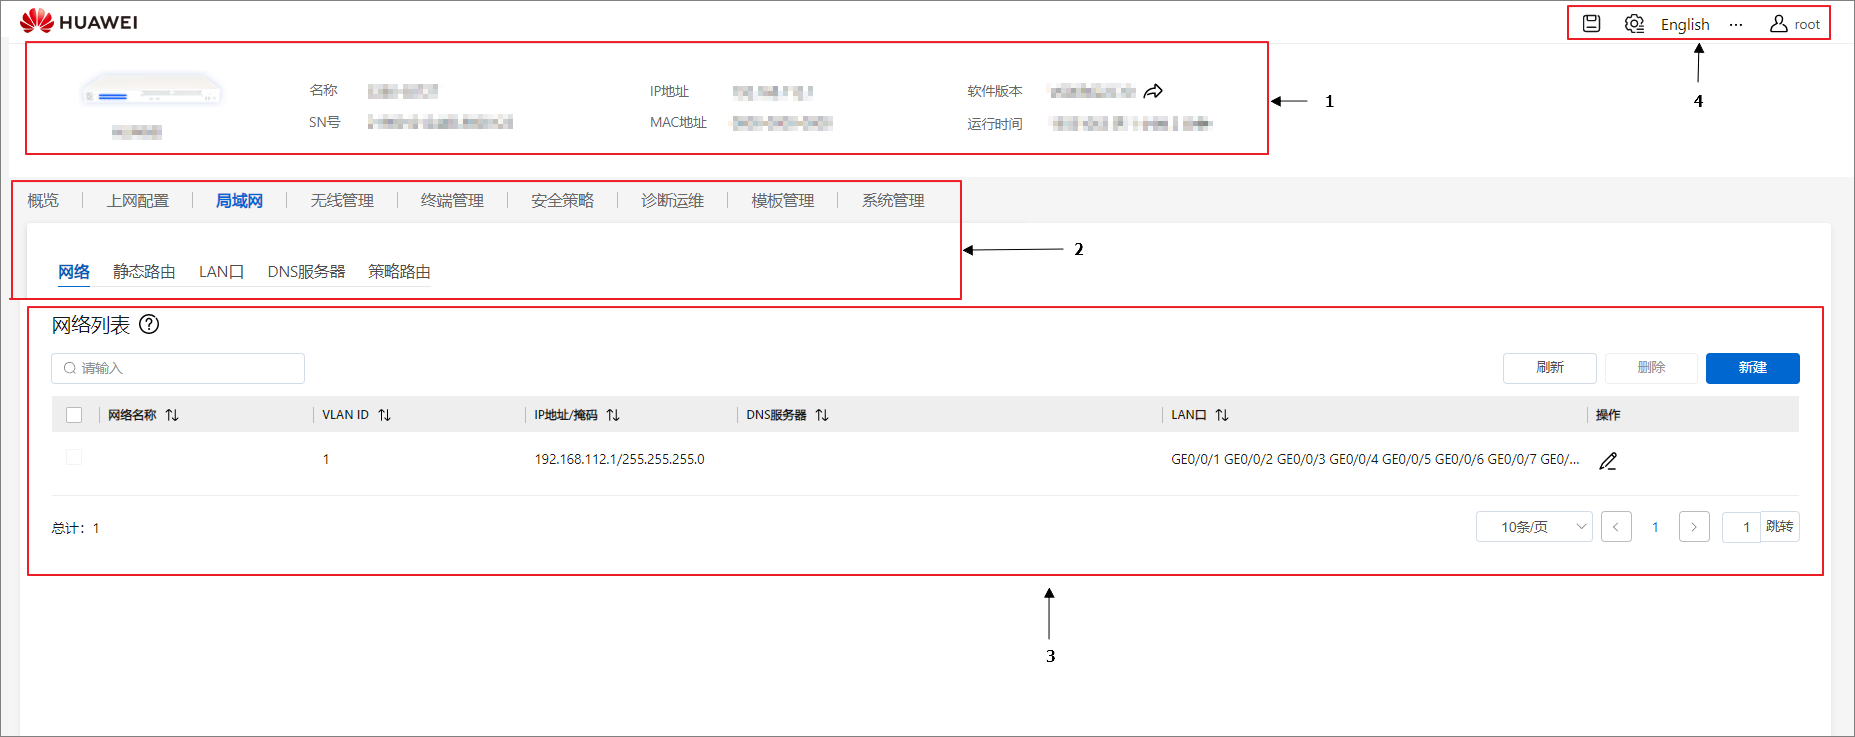Click the 删除 button
This screenshot has width=1855, height=737.
pyautogui.click(x=1651, y=368)
